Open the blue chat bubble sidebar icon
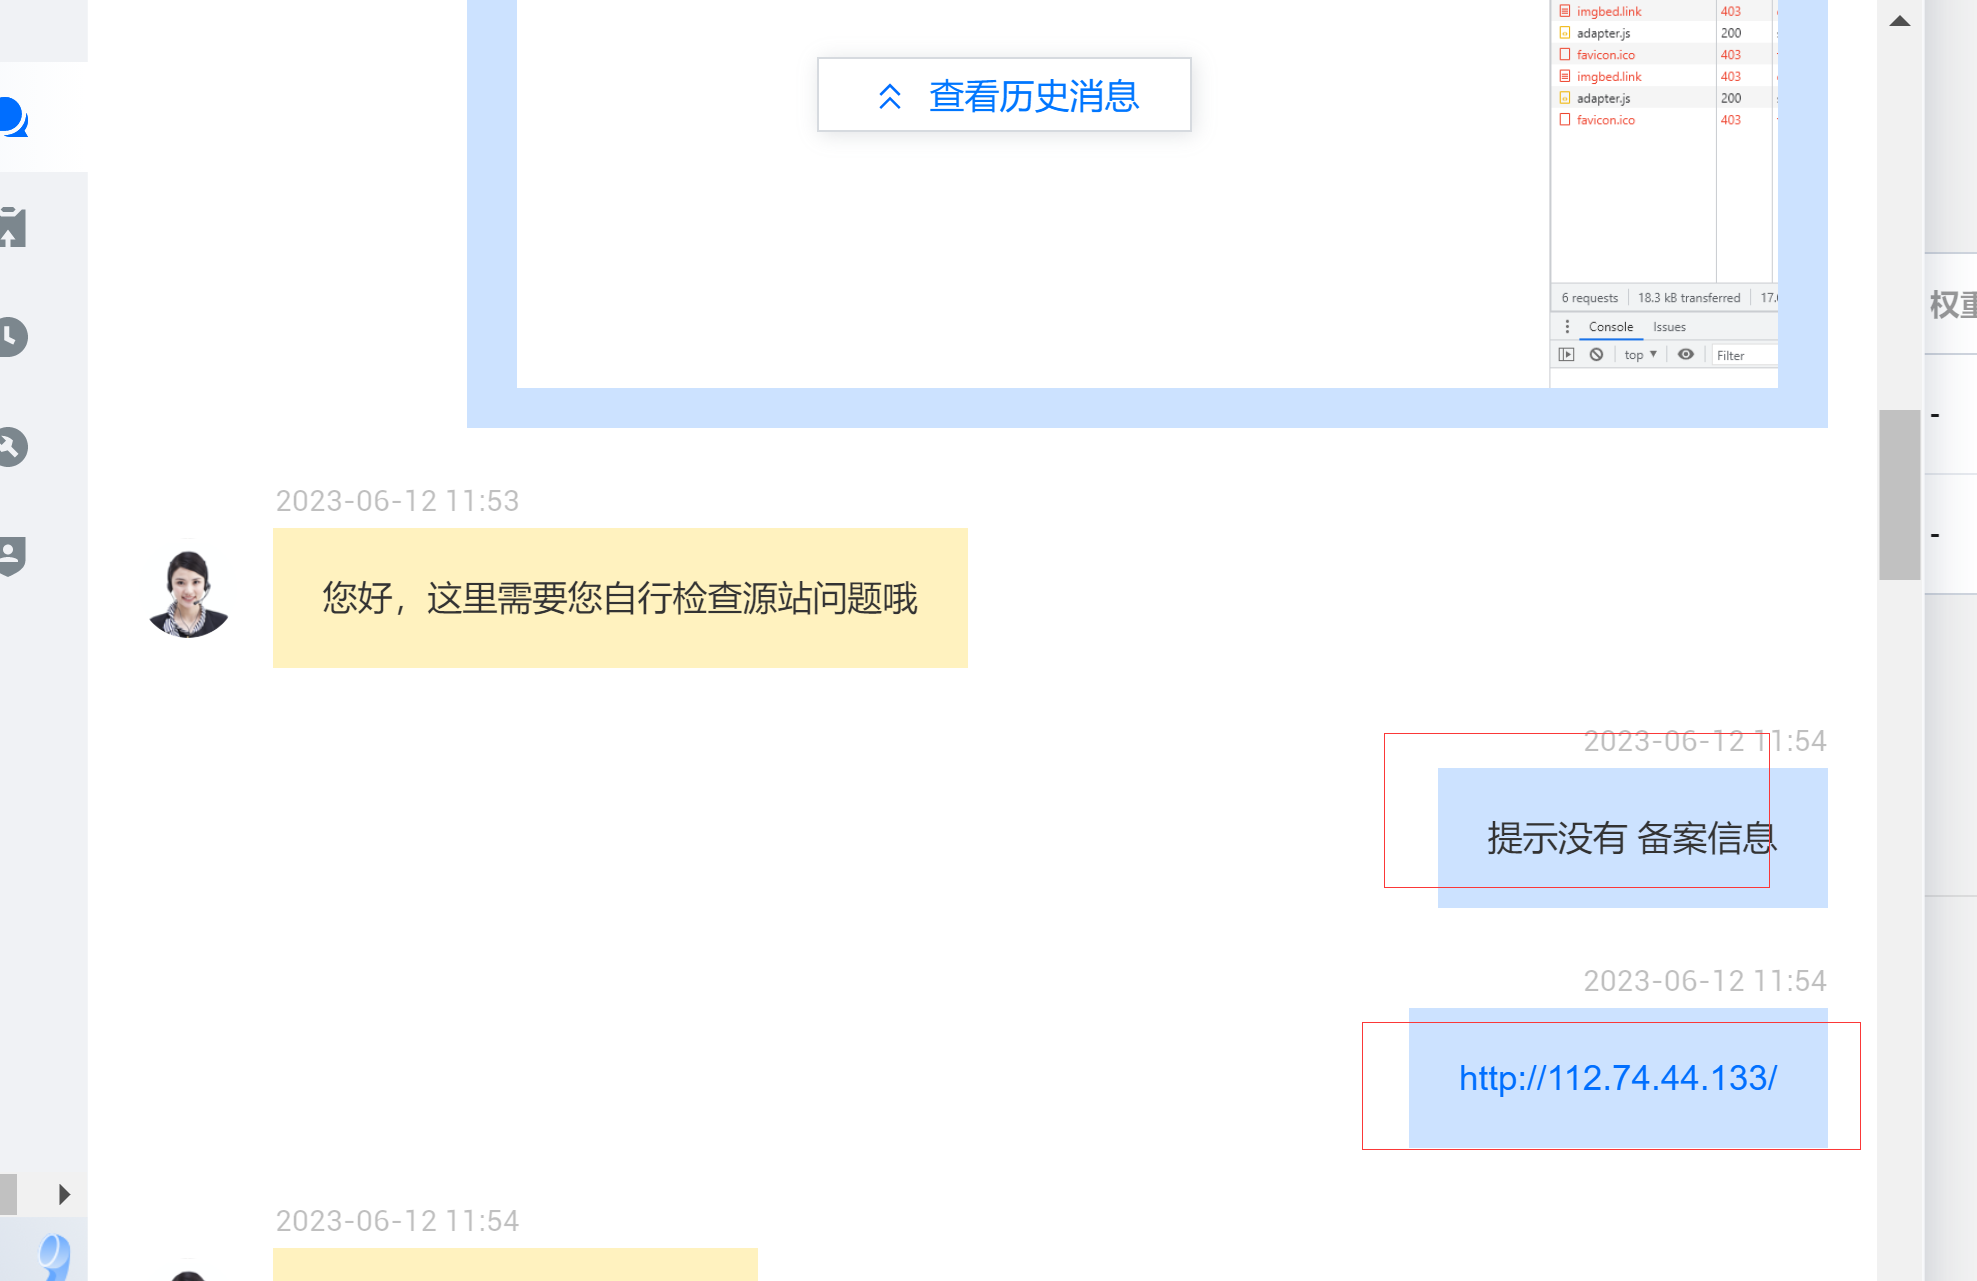Screen dimensions: 1977x1281 (14, 118)
